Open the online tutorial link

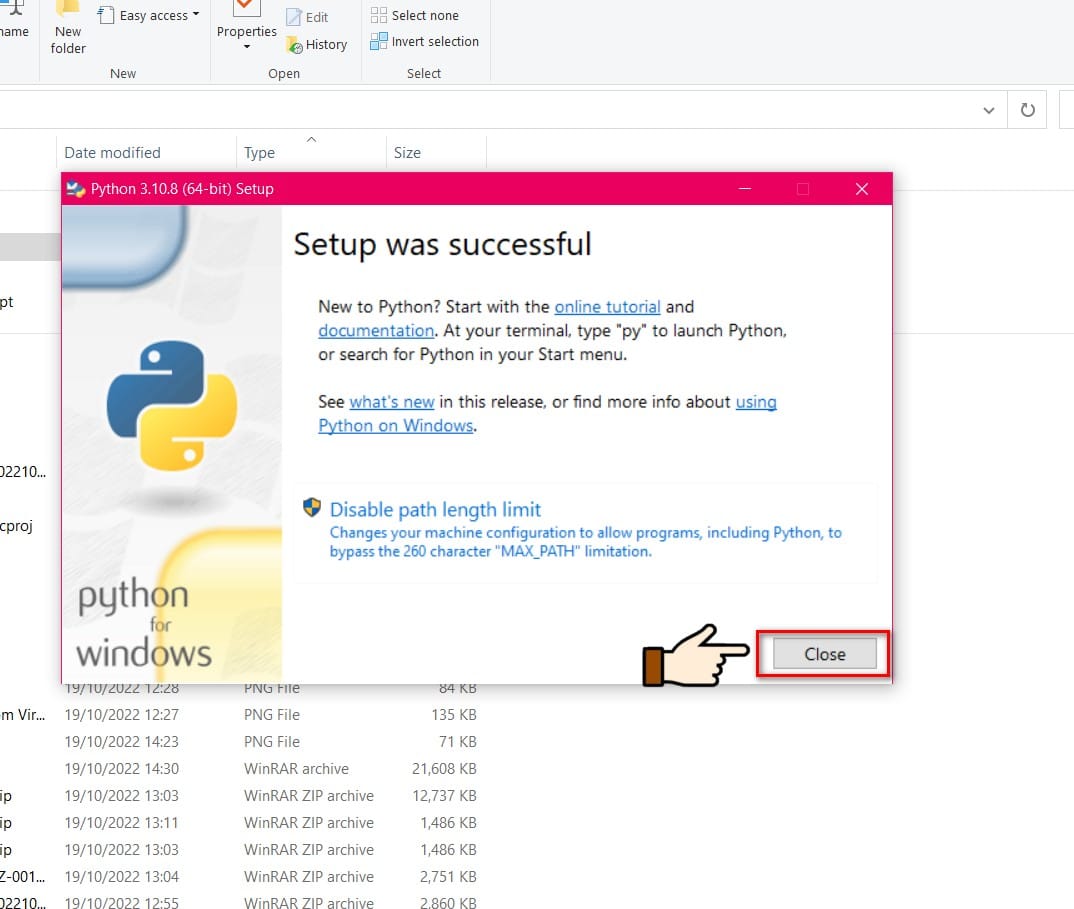pos(607,307)
